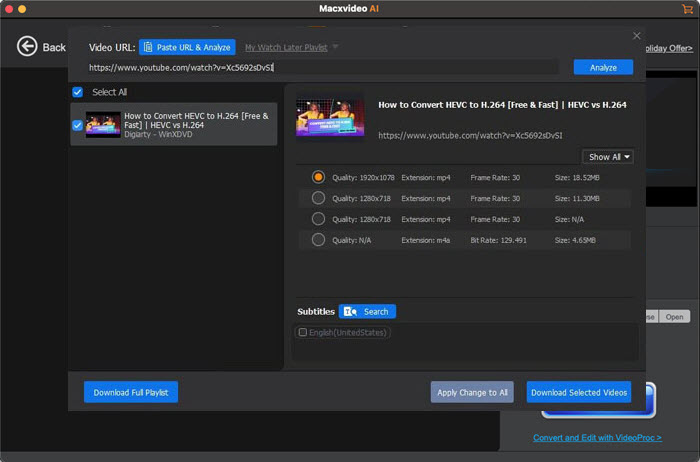Enable English(UnitedStates) subtitle checkbox

pyautogui.click(x=303, y=332)
